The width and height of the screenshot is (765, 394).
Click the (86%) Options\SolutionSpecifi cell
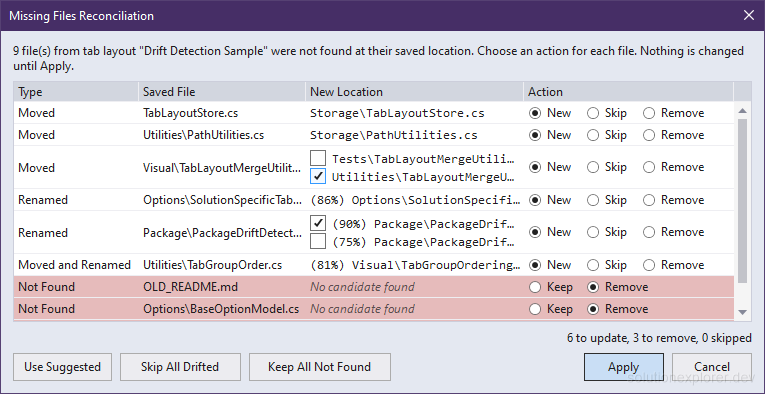(x=414, y=200)
